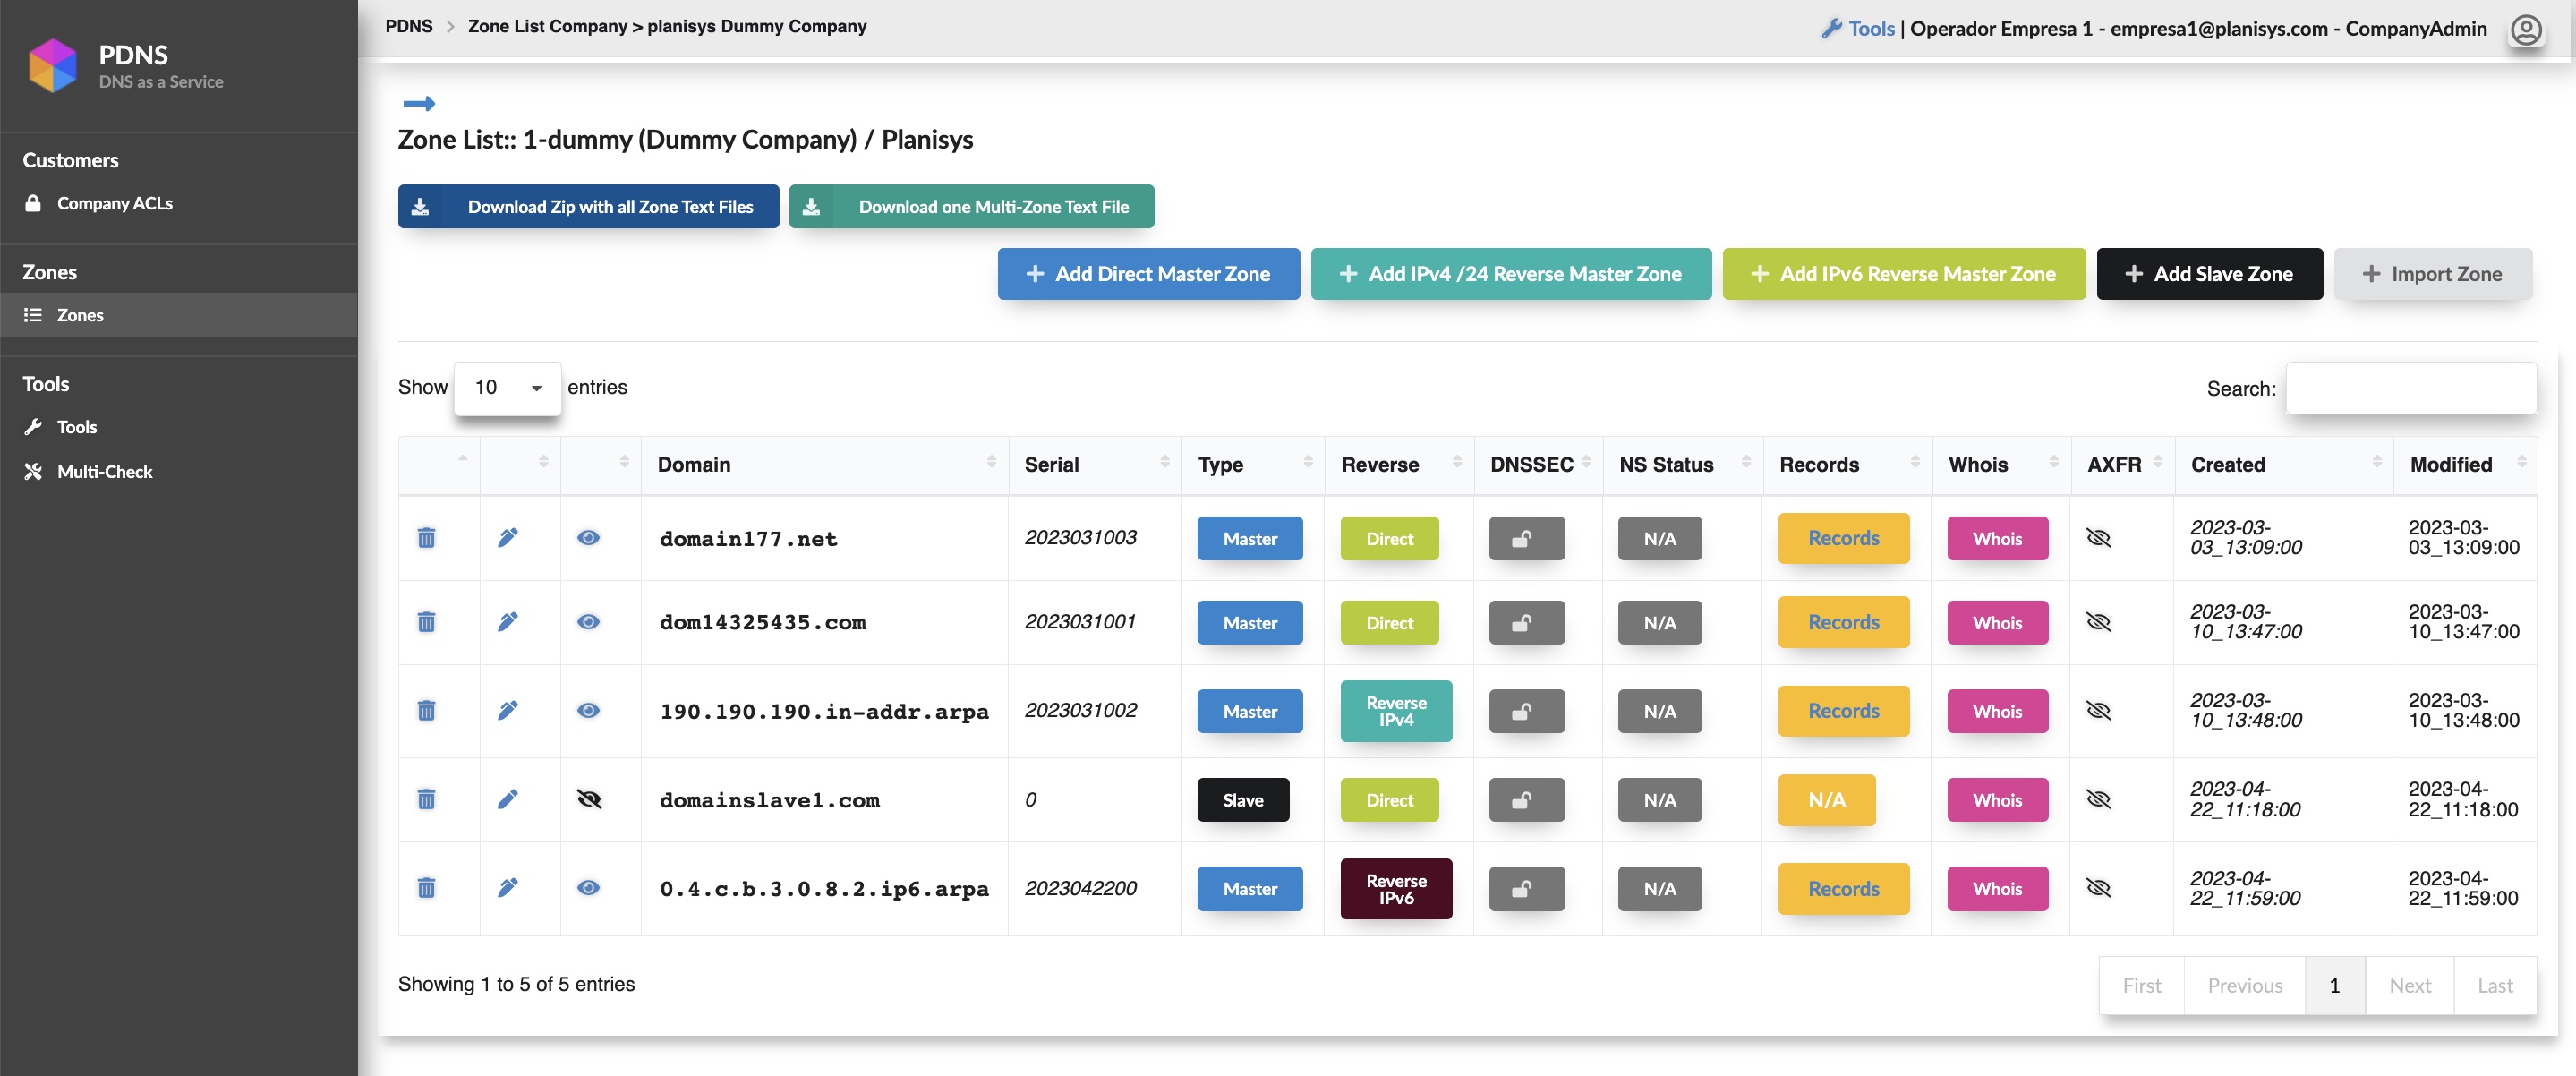Click into the Search input field

pos(2410,388)
